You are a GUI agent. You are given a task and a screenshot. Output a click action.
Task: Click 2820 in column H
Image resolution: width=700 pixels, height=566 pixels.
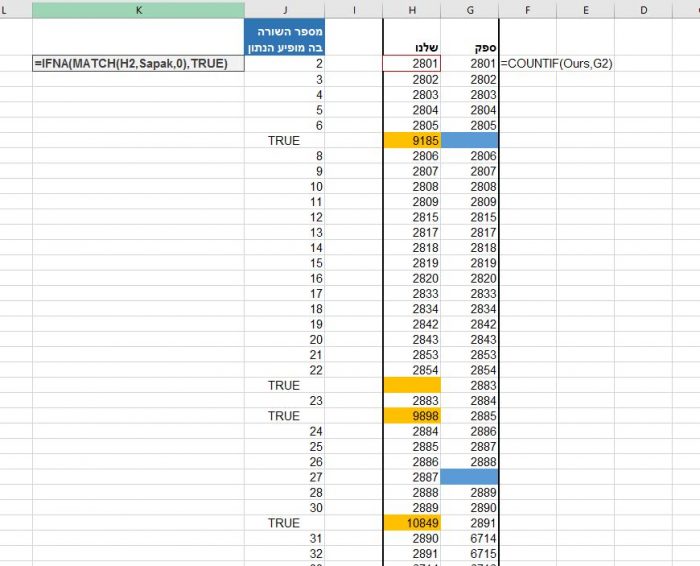point(412,278)
